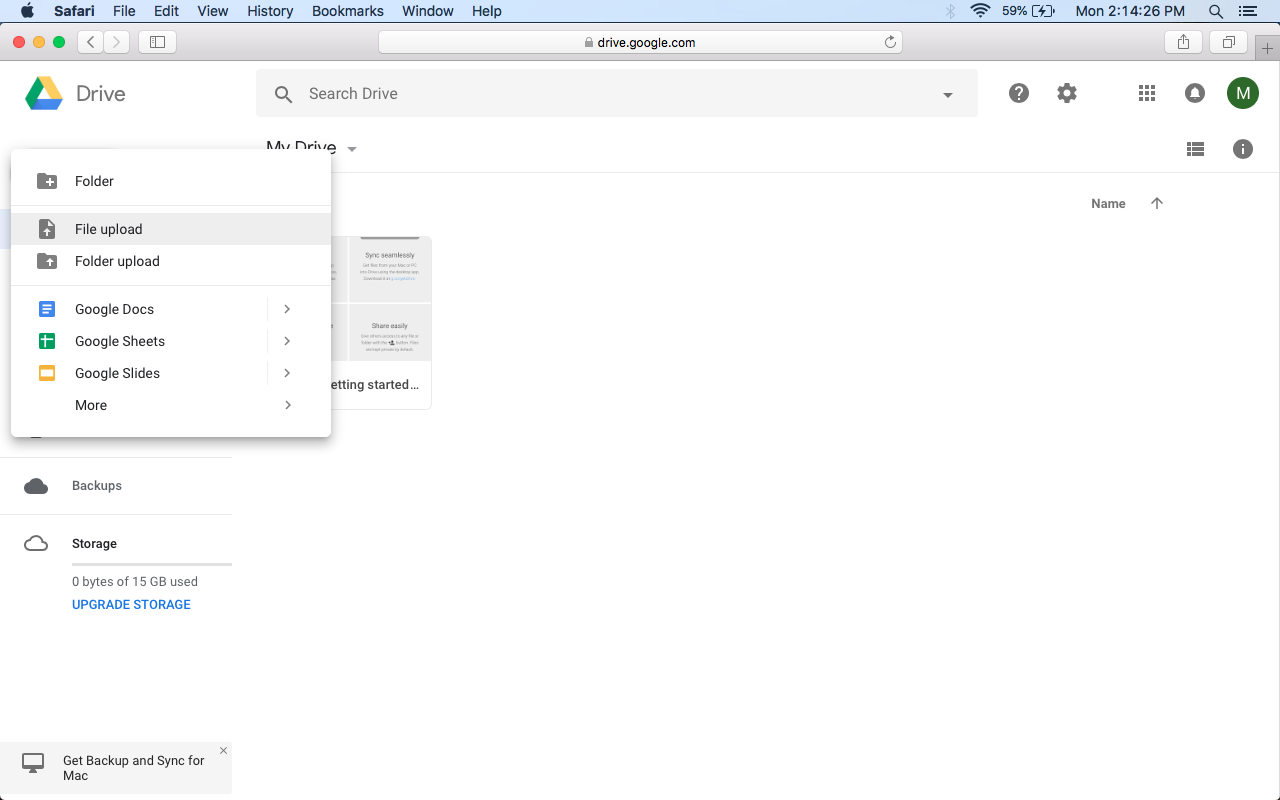
Task: Open Drive settings gear icon
Action: coord(1067,93)
